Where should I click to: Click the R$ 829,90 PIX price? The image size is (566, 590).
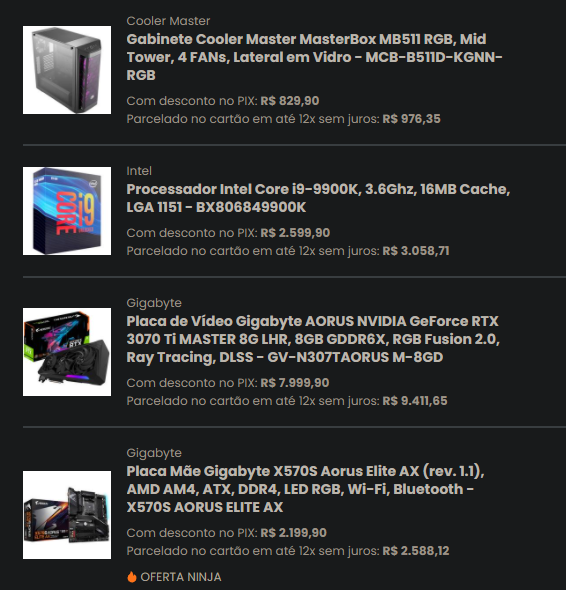(x=290, y=101)
